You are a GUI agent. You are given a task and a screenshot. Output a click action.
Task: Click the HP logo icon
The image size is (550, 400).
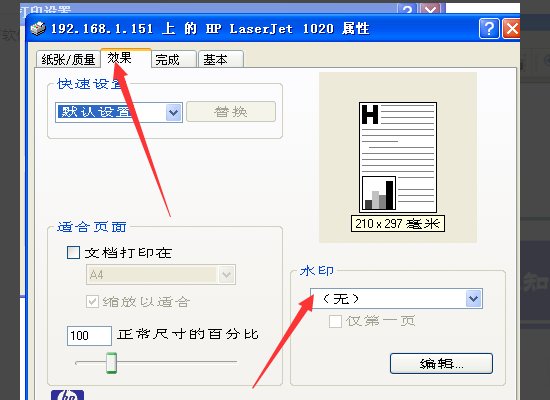coord(67,395)
